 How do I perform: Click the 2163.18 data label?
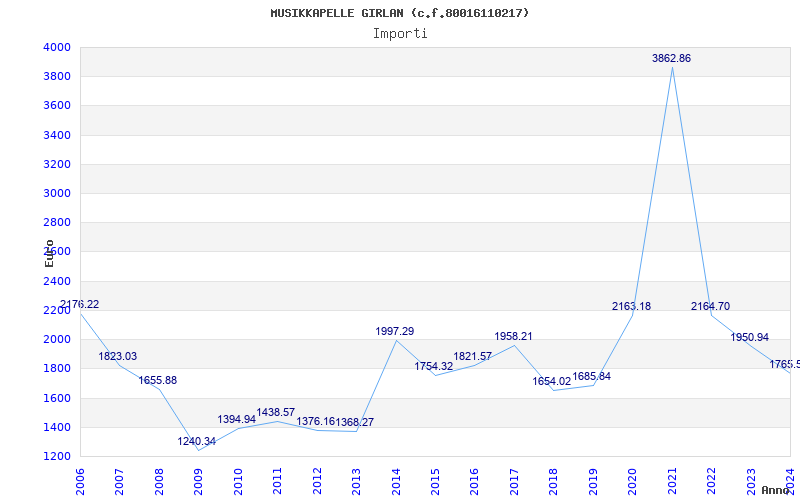pyautogui.click(x=632, y=307)
